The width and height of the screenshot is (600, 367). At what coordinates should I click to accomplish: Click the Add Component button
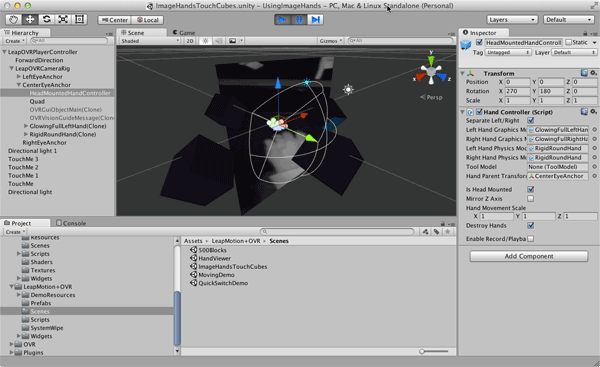(529, 256)
